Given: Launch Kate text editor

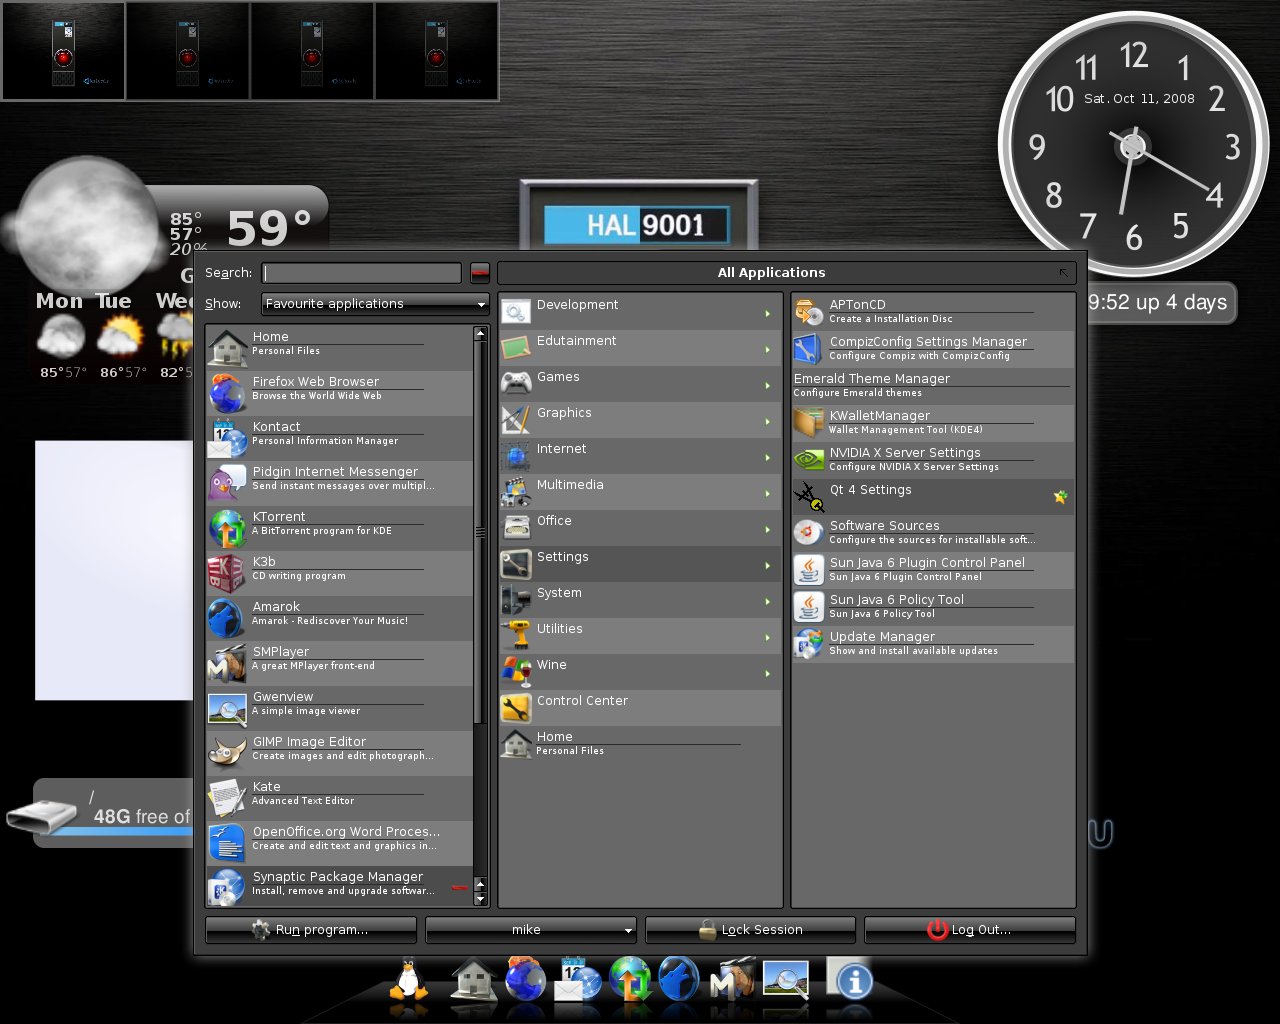Looking at the screenshot, I should tap(339, 798).
